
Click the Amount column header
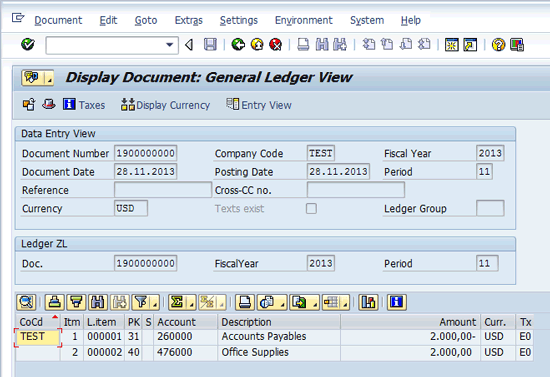(x=410, y=322)
